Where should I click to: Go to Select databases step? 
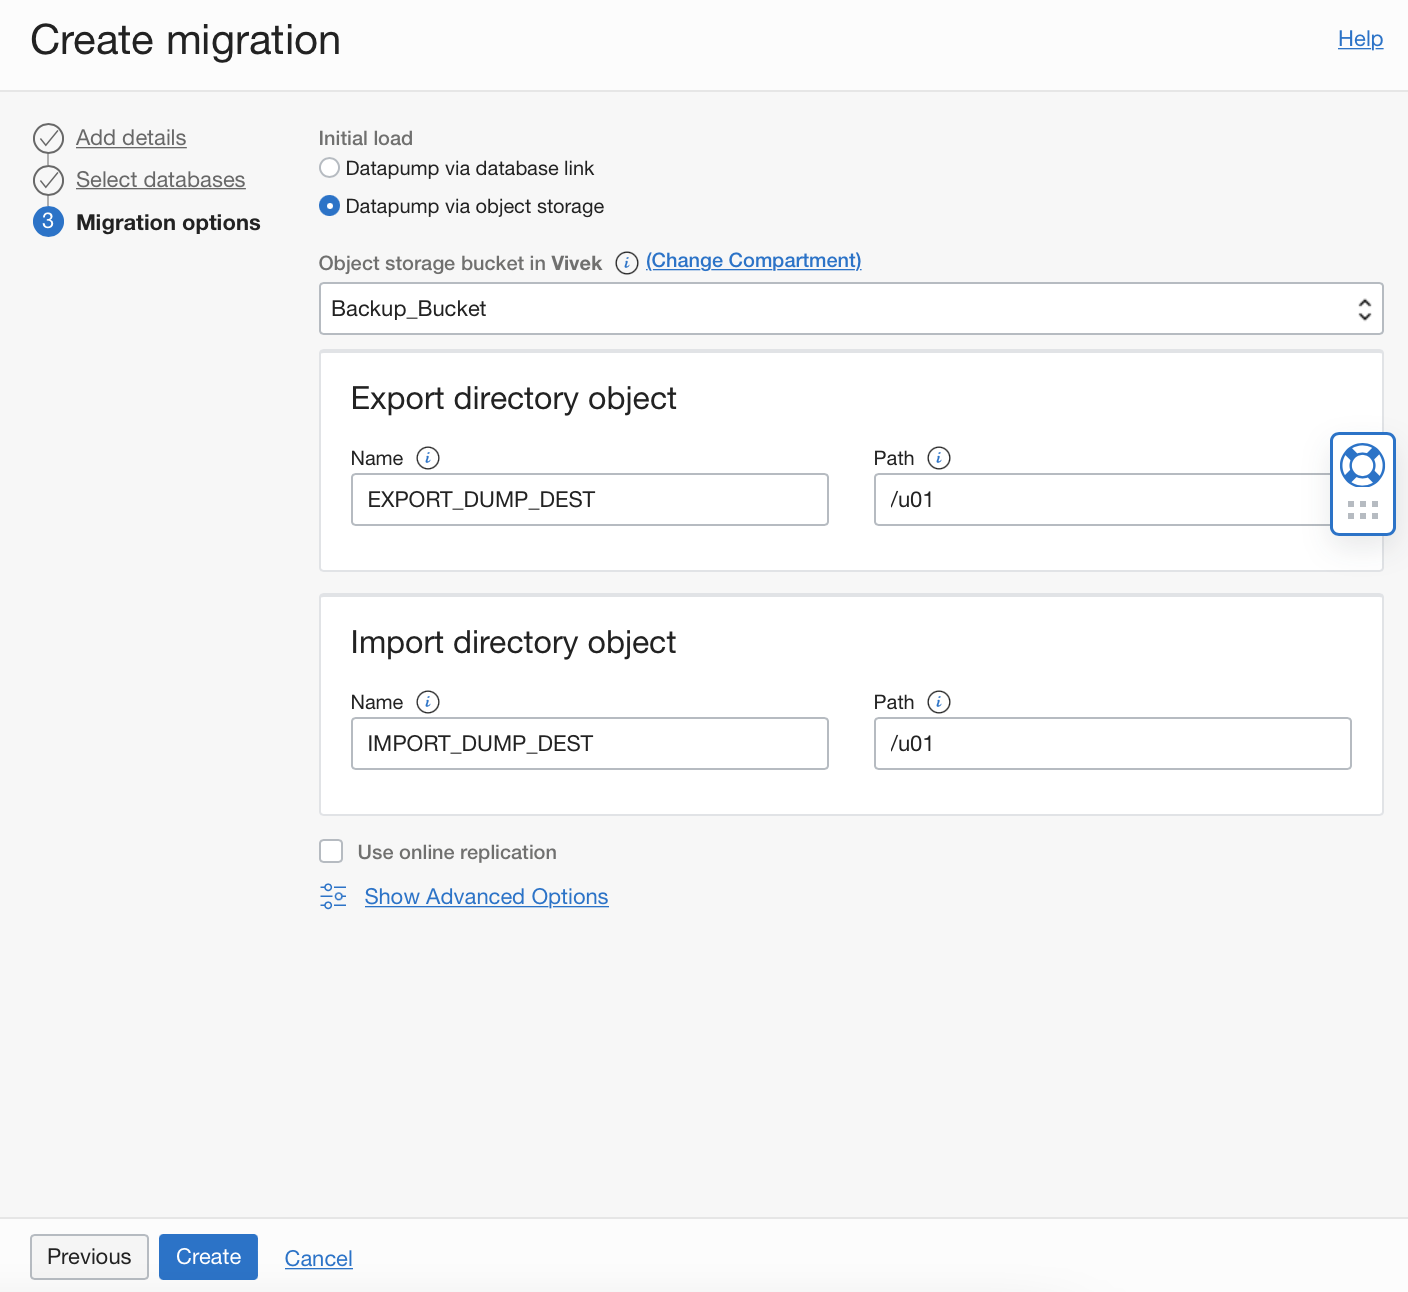pyautogui.click(x=160, y=180)
